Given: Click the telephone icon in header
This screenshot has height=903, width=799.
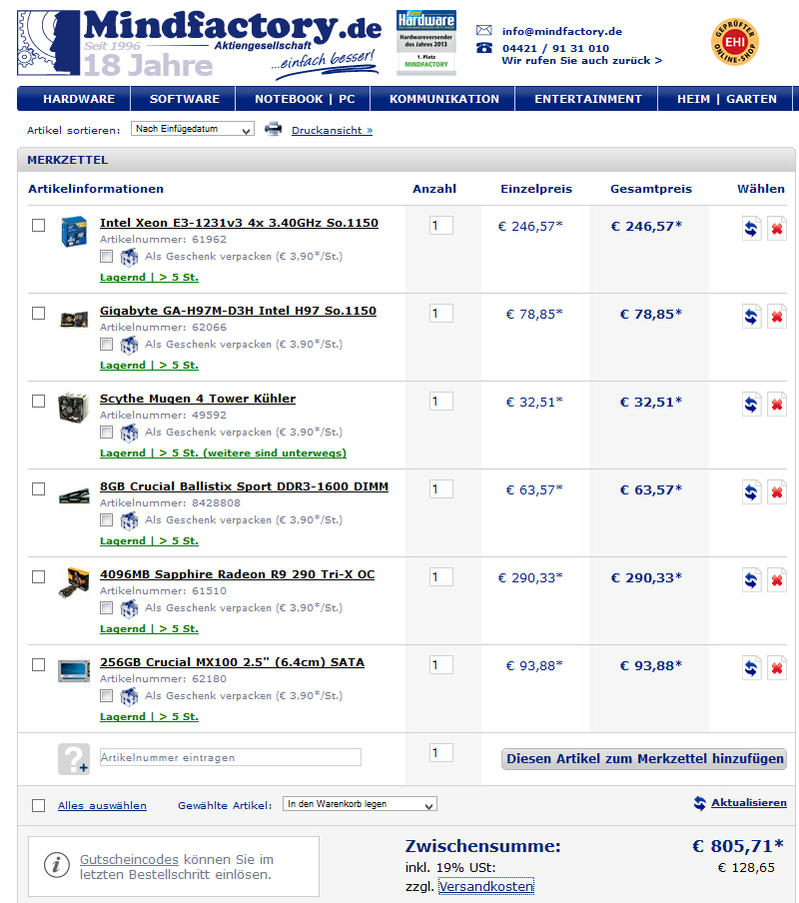Looking at the screenshot, I should pos(484,48).
